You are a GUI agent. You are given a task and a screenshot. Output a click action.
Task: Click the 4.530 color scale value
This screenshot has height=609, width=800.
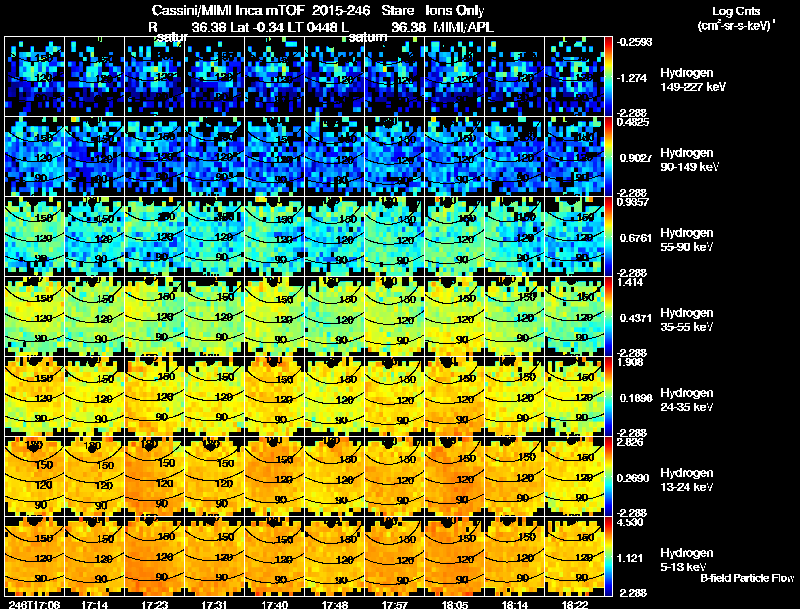[x=631, y=522]
